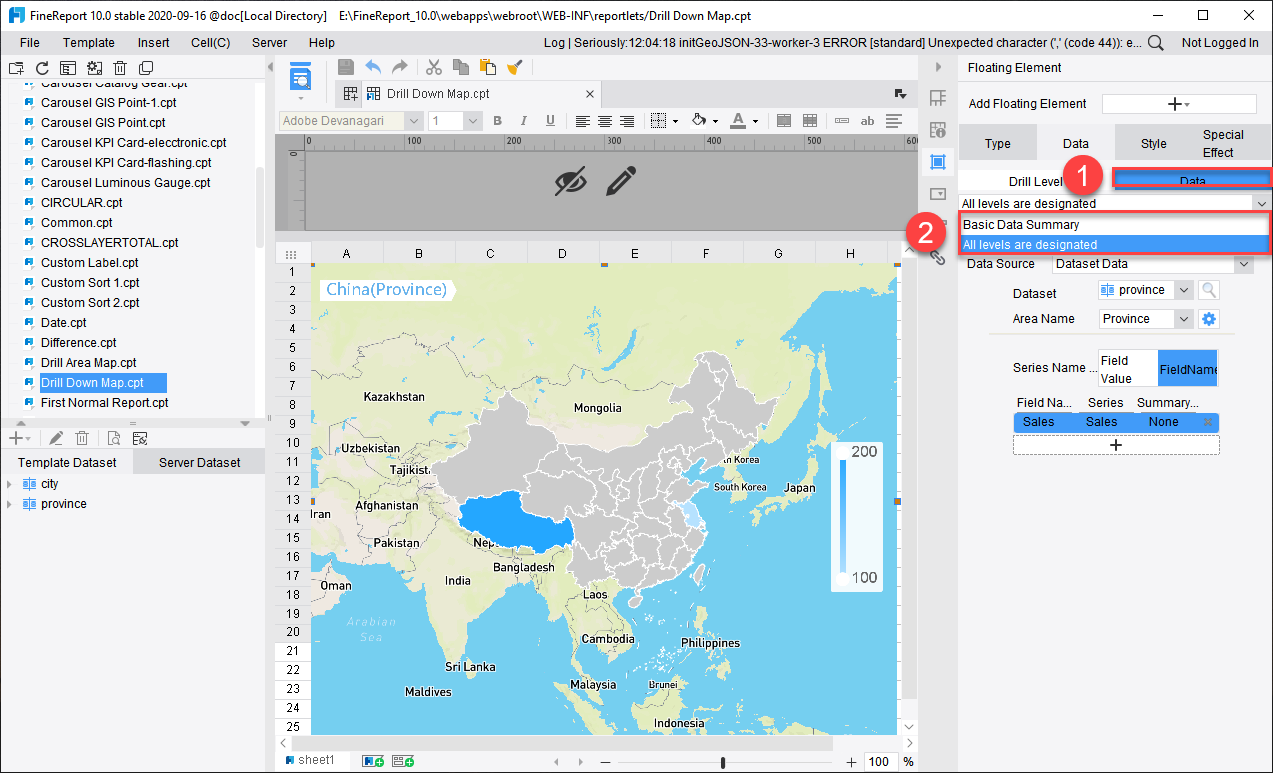Click the zoom percentage input field
The width and height of the screenshot is (1273, 773).
[x=879, y=760]
